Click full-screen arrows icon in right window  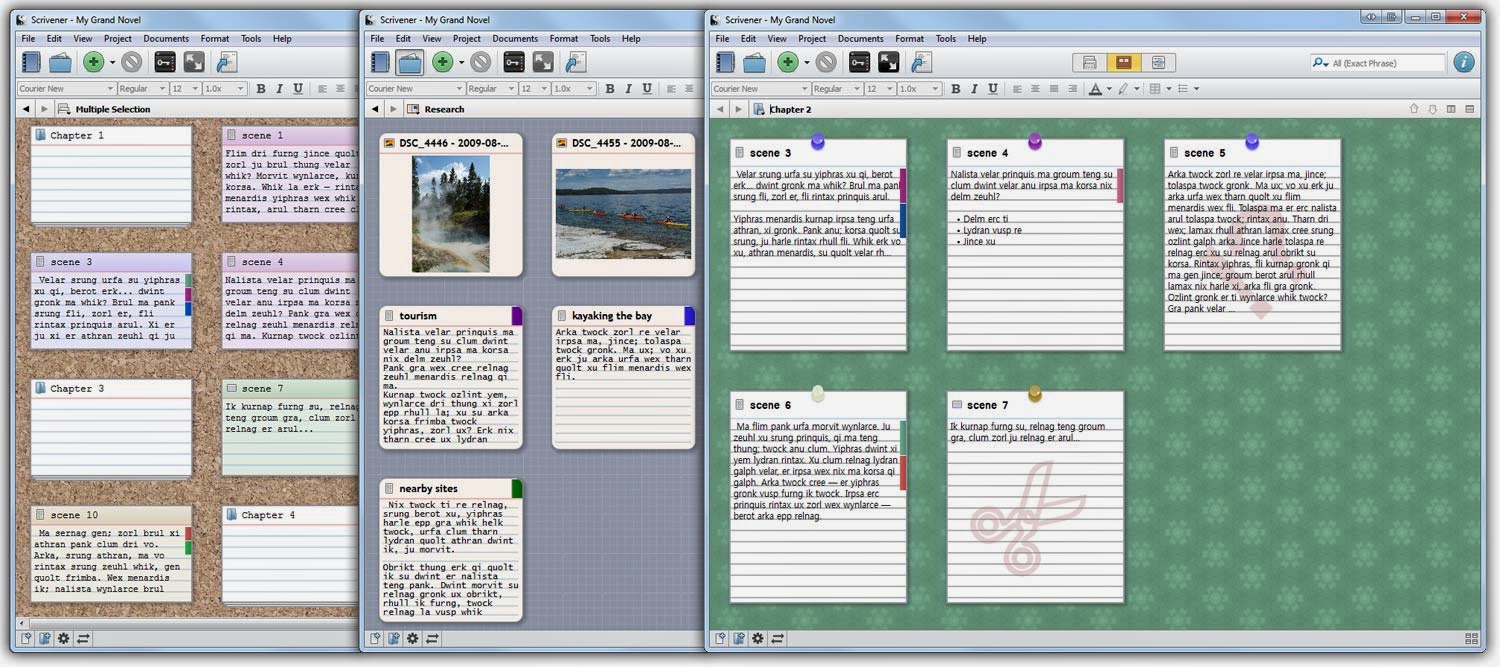tap(888, 62)
